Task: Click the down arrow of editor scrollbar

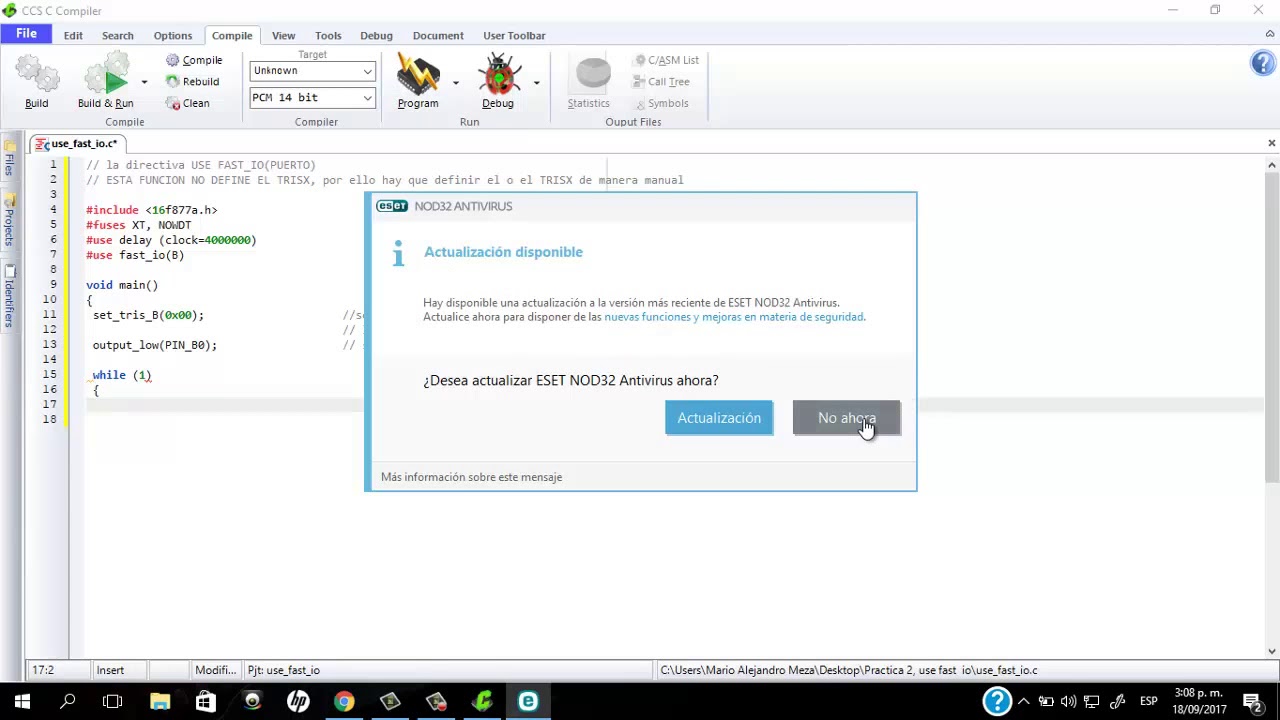Action: [x=1271, y=651]
